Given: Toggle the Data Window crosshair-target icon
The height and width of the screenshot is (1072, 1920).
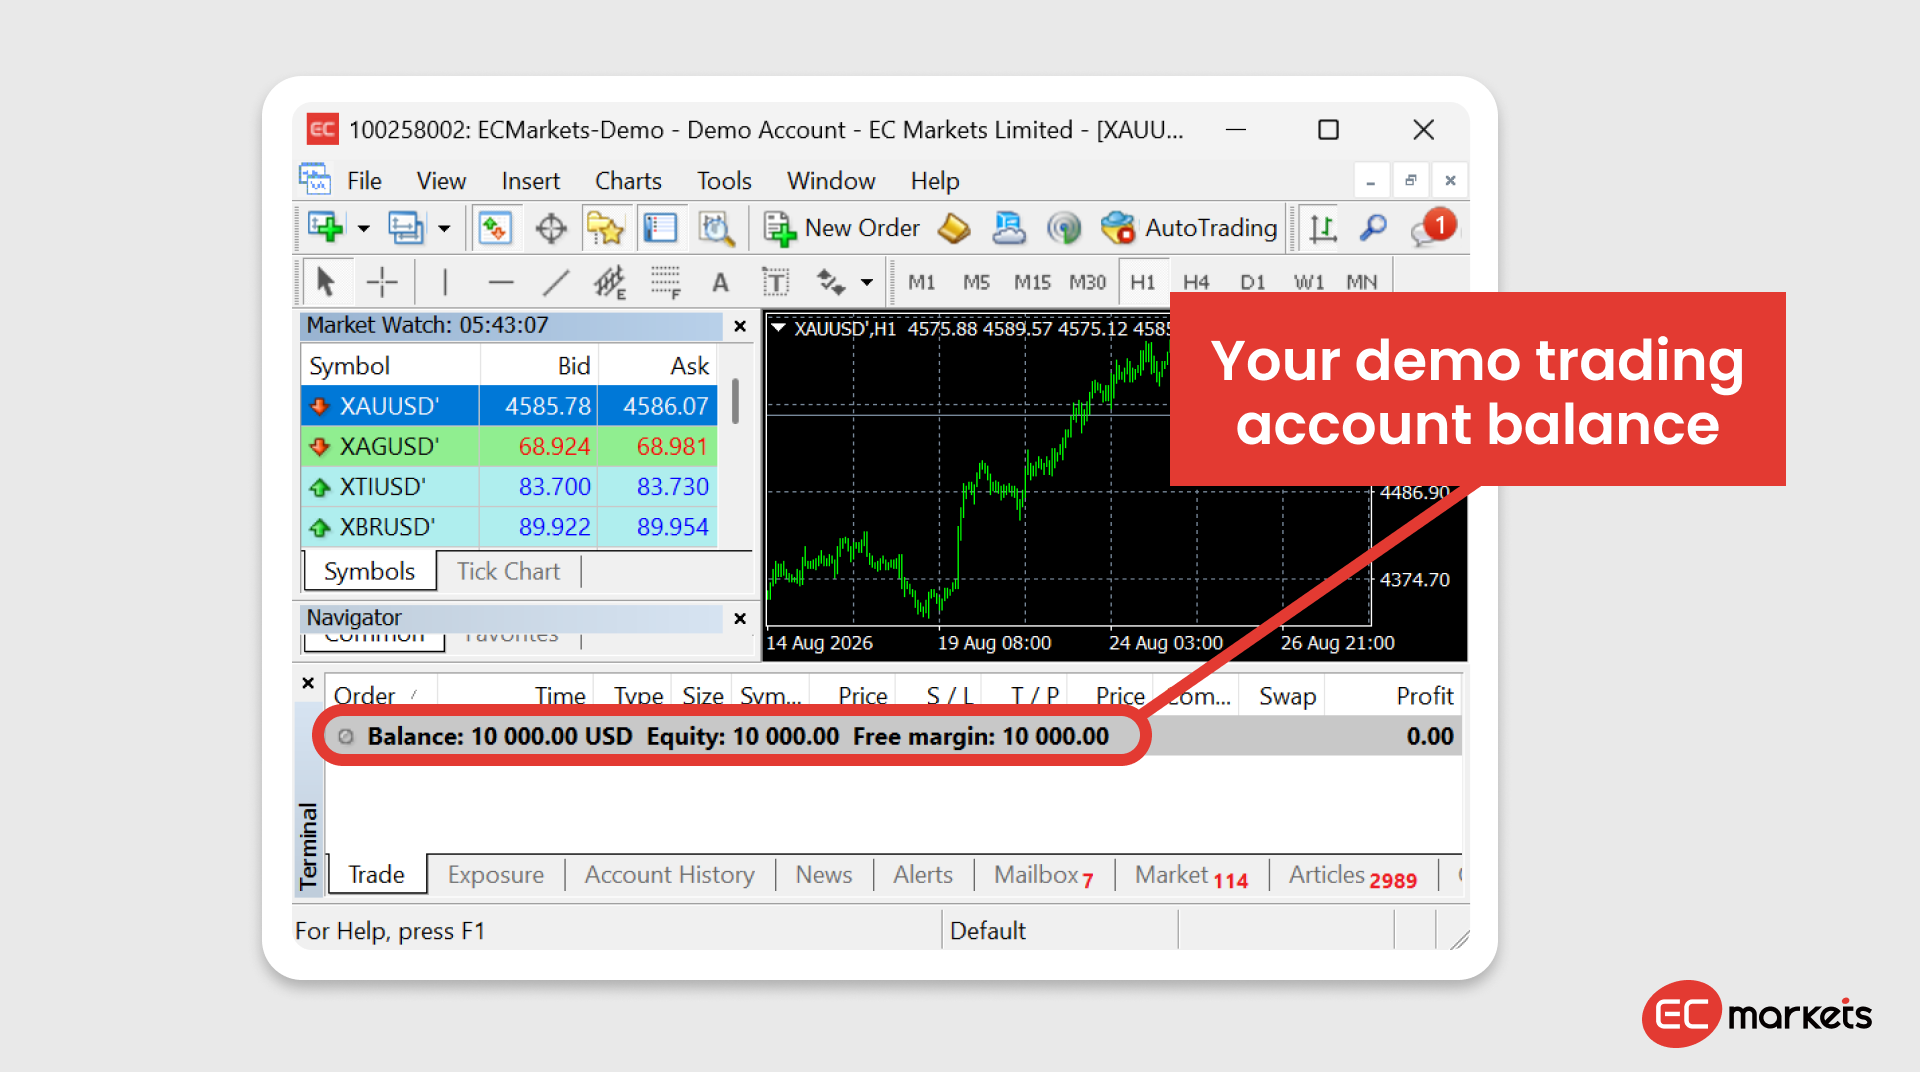Looking at the screenshot, I should pyautogui.click(x=551, y=228).
